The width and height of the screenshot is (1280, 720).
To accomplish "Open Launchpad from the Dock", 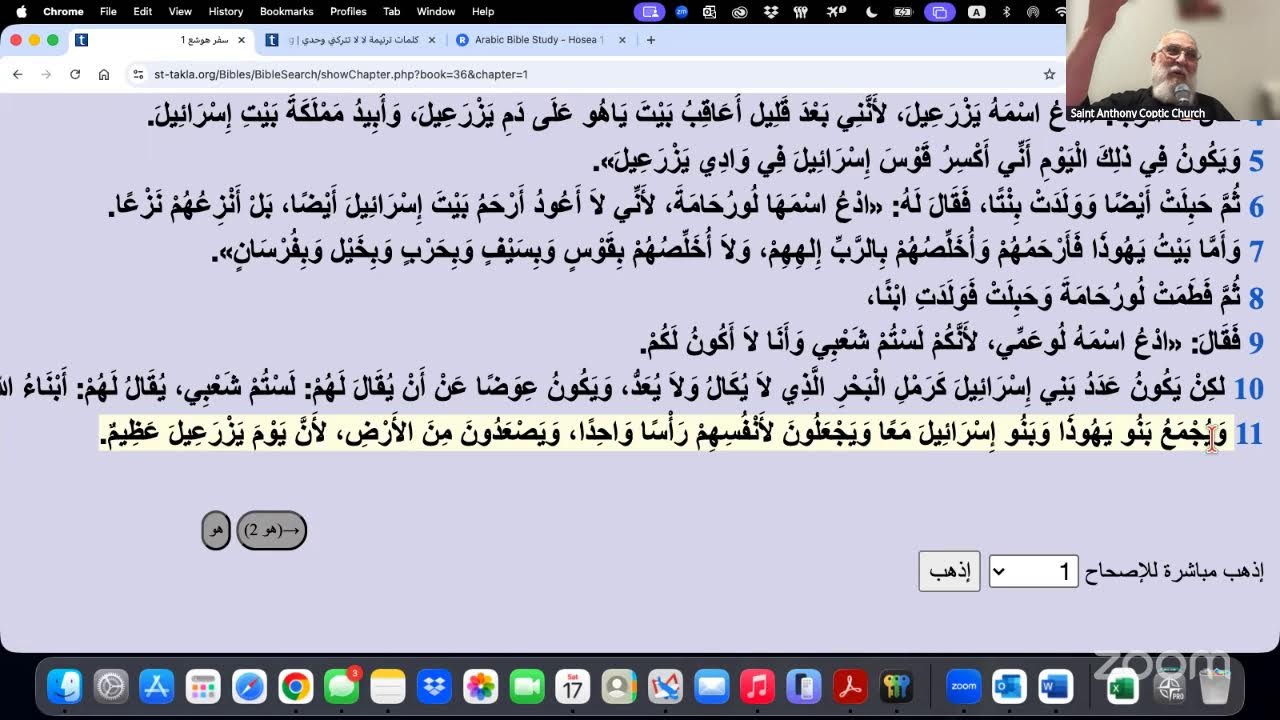I will (203, 686).
